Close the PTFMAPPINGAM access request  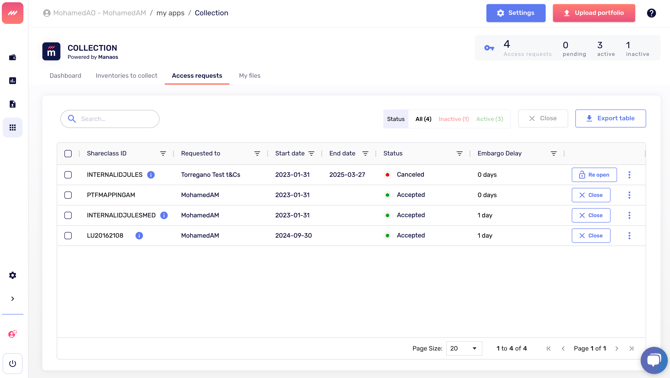591,195
